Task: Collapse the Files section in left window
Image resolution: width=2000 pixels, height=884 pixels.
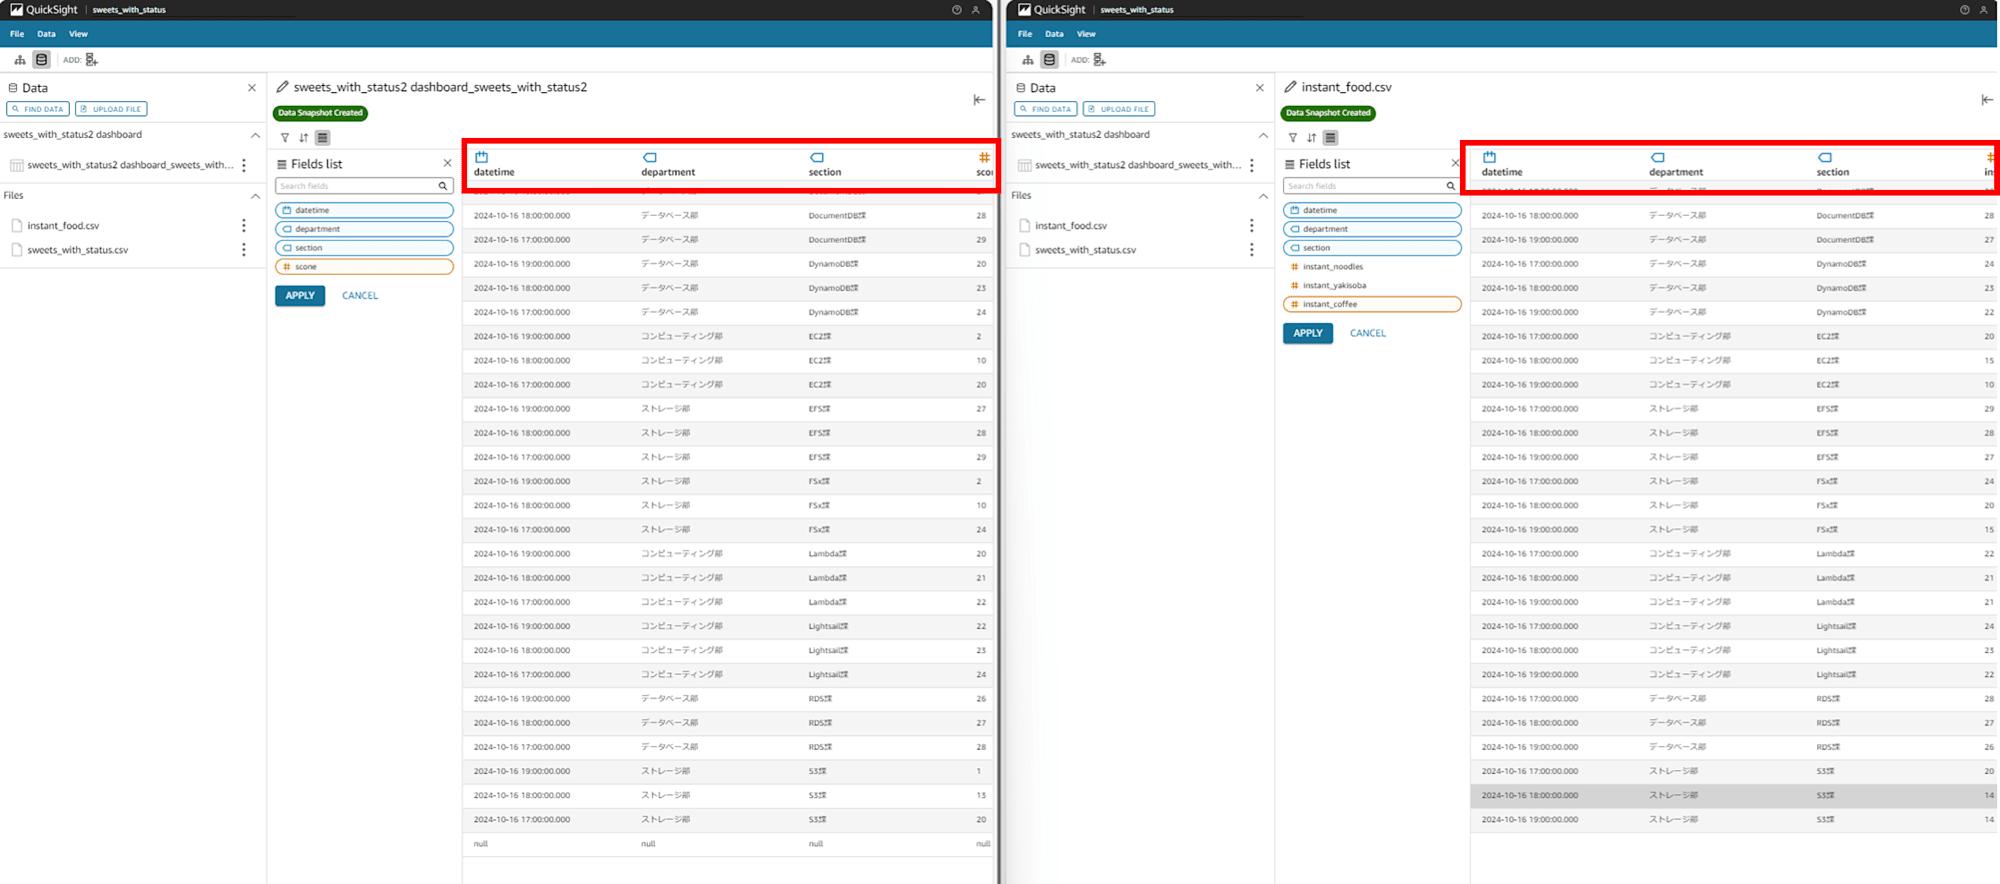Action: coord(255,196)
